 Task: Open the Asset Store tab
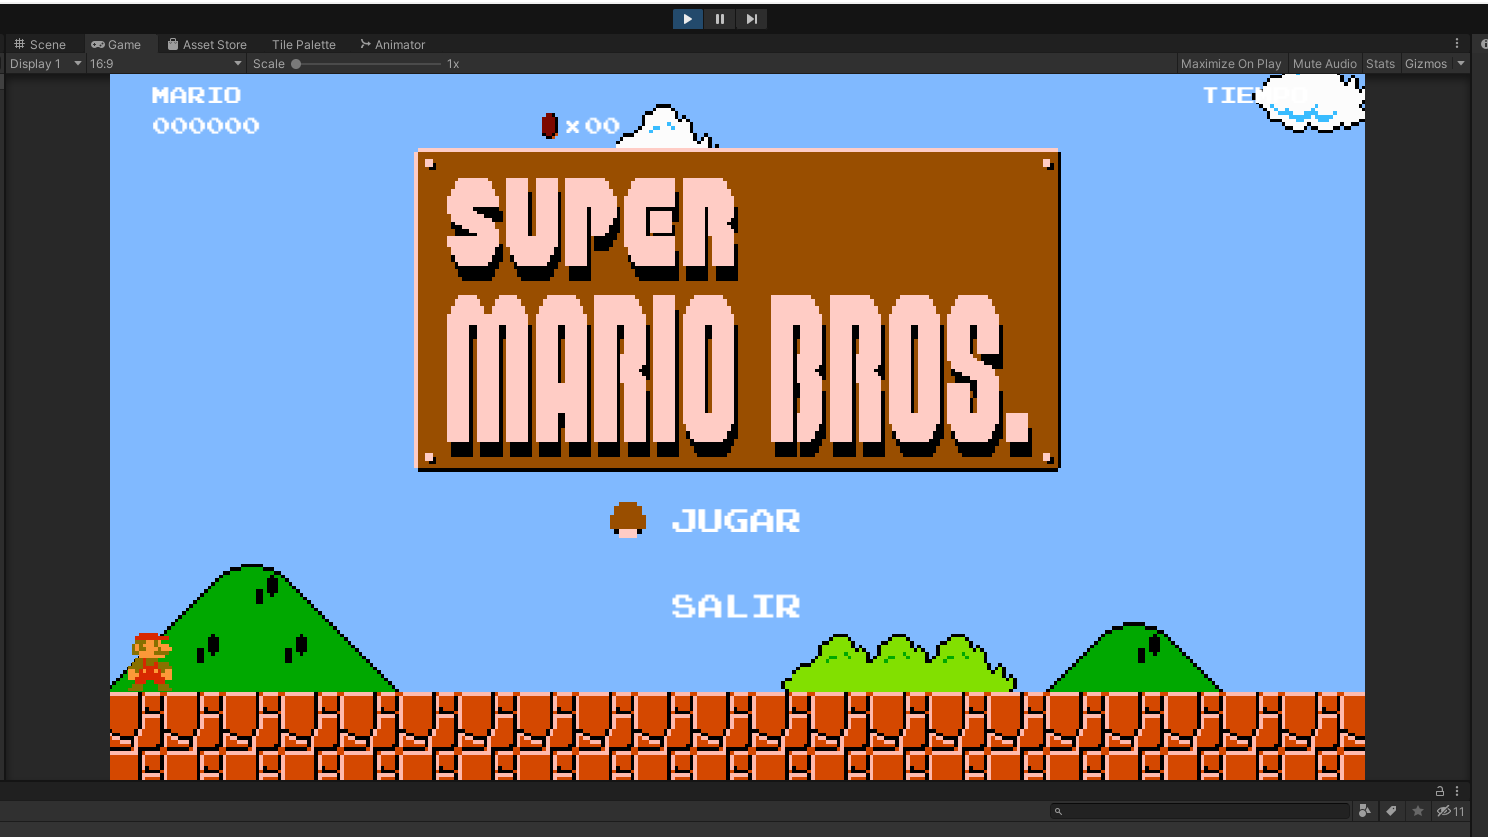[207, 44]
